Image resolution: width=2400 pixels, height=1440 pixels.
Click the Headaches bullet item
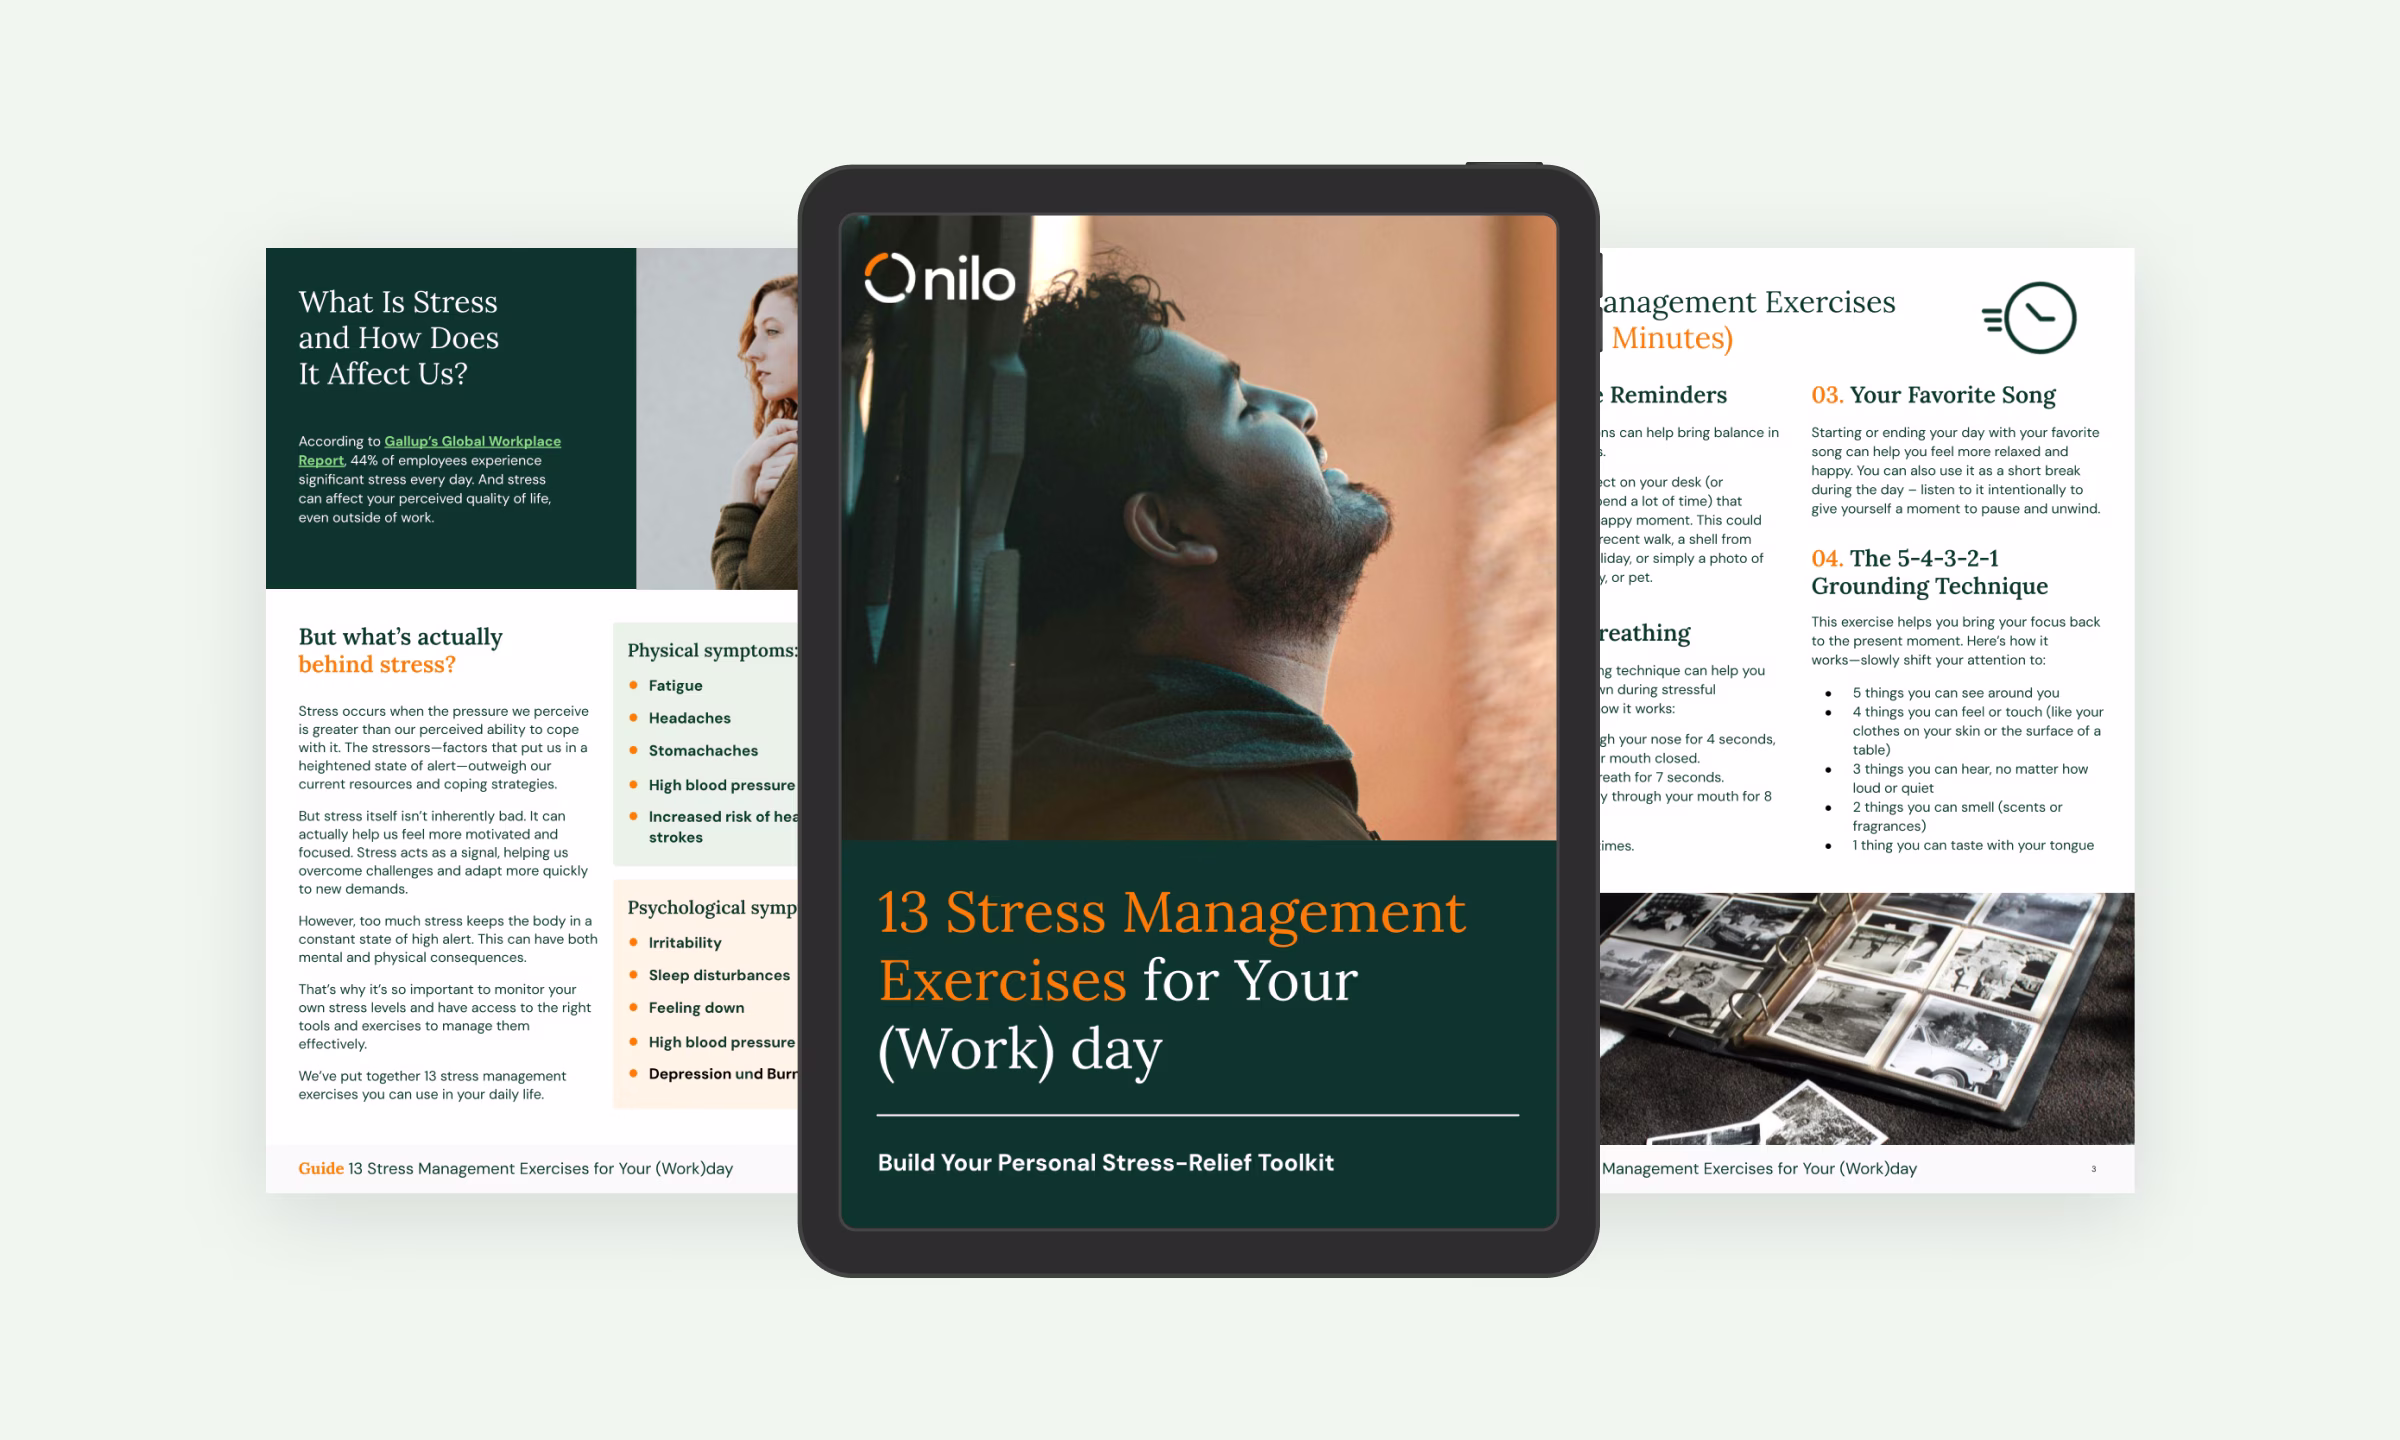tap(689, 718)
